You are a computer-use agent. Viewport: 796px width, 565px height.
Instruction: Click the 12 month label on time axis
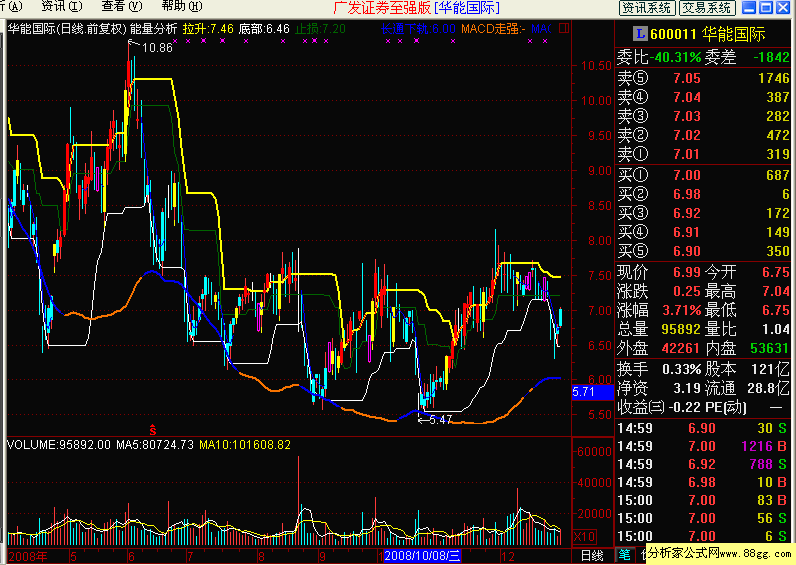507,556
